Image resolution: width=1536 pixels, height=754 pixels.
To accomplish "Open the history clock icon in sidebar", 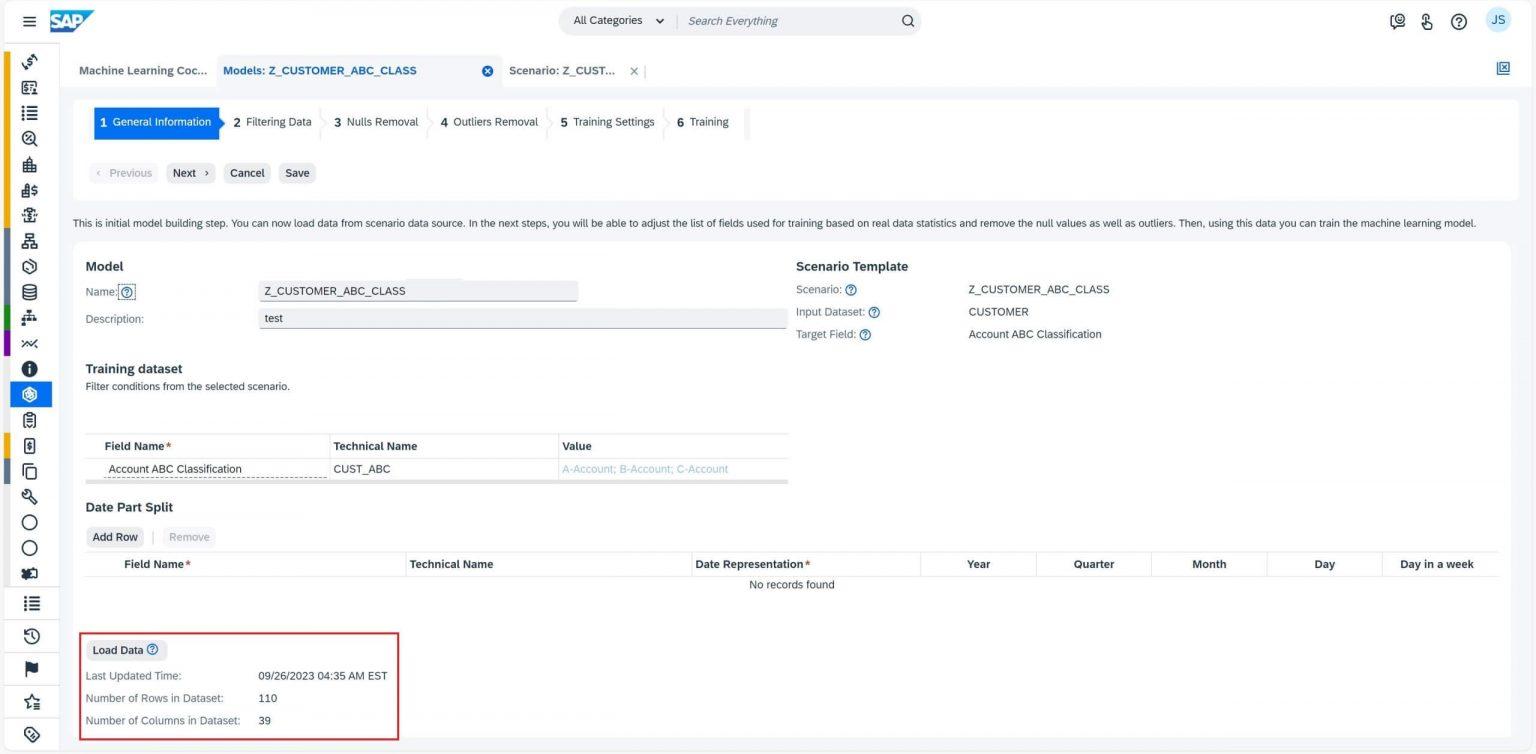I will coord(29,636).
